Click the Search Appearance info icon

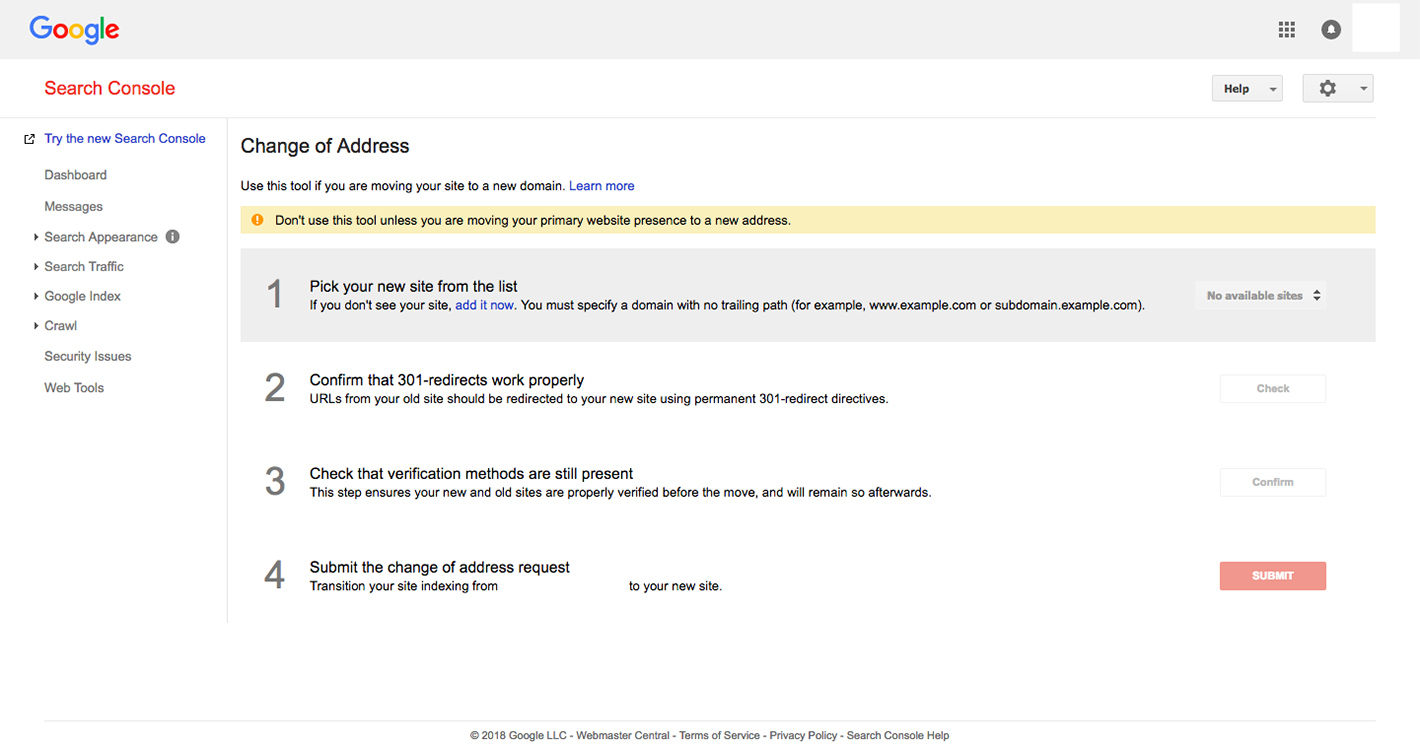pyautogui.click(x=173, y=237)
